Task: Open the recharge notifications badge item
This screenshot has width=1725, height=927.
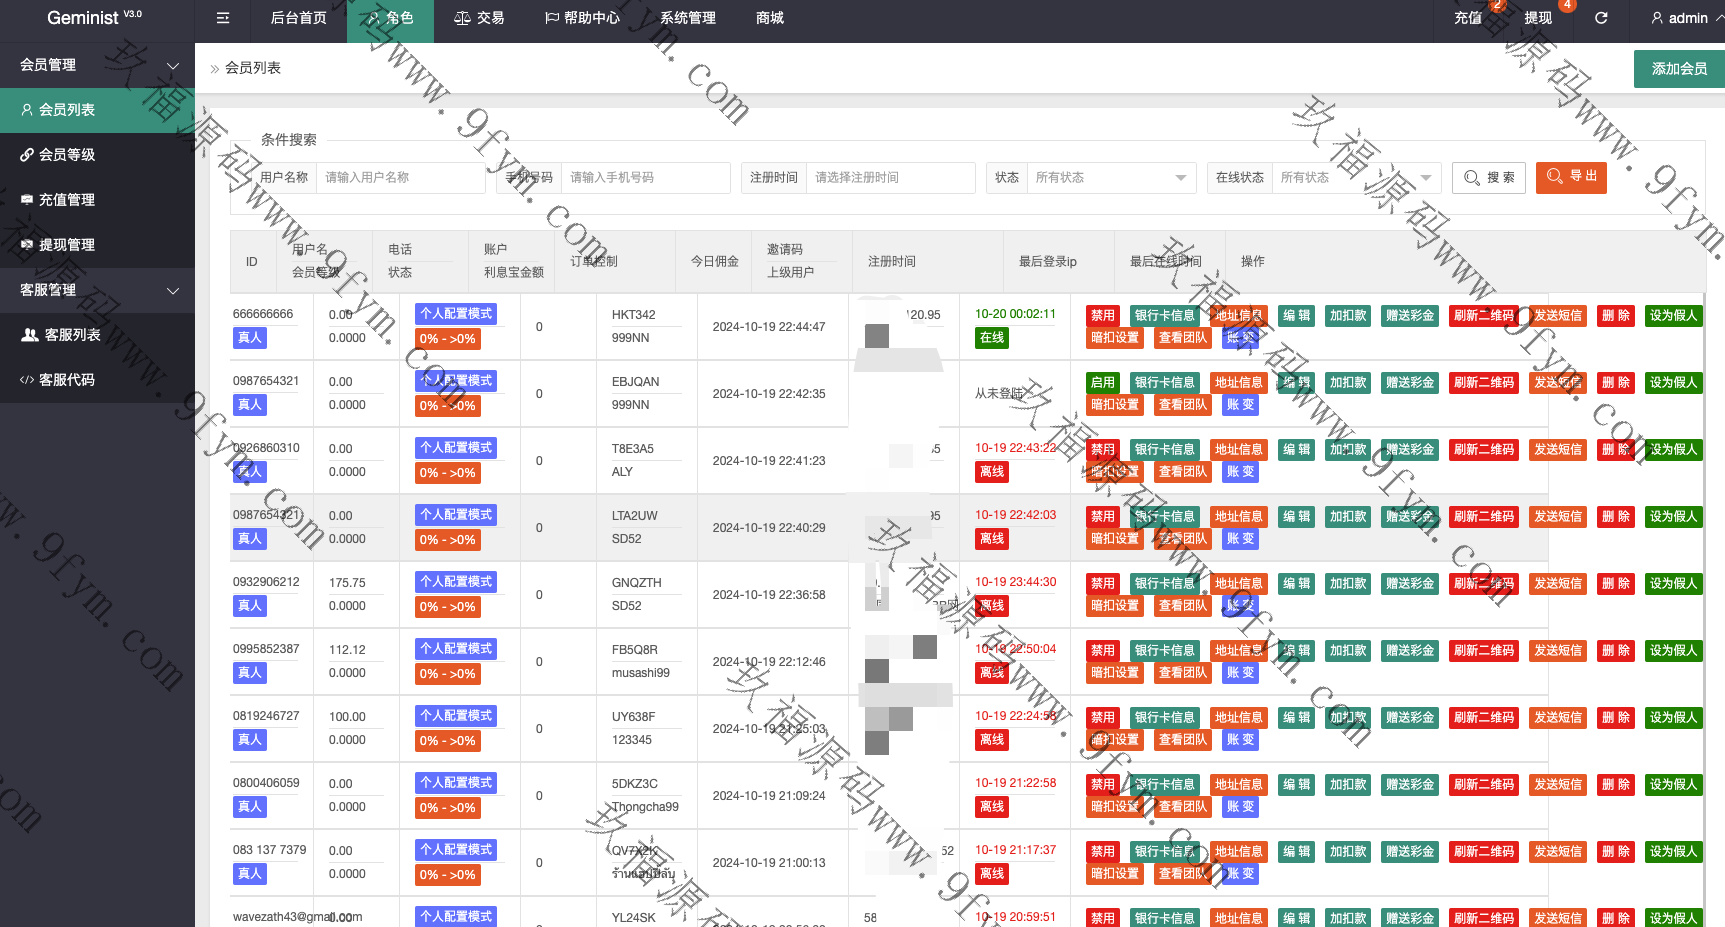Action: [x=1468, y=18]
